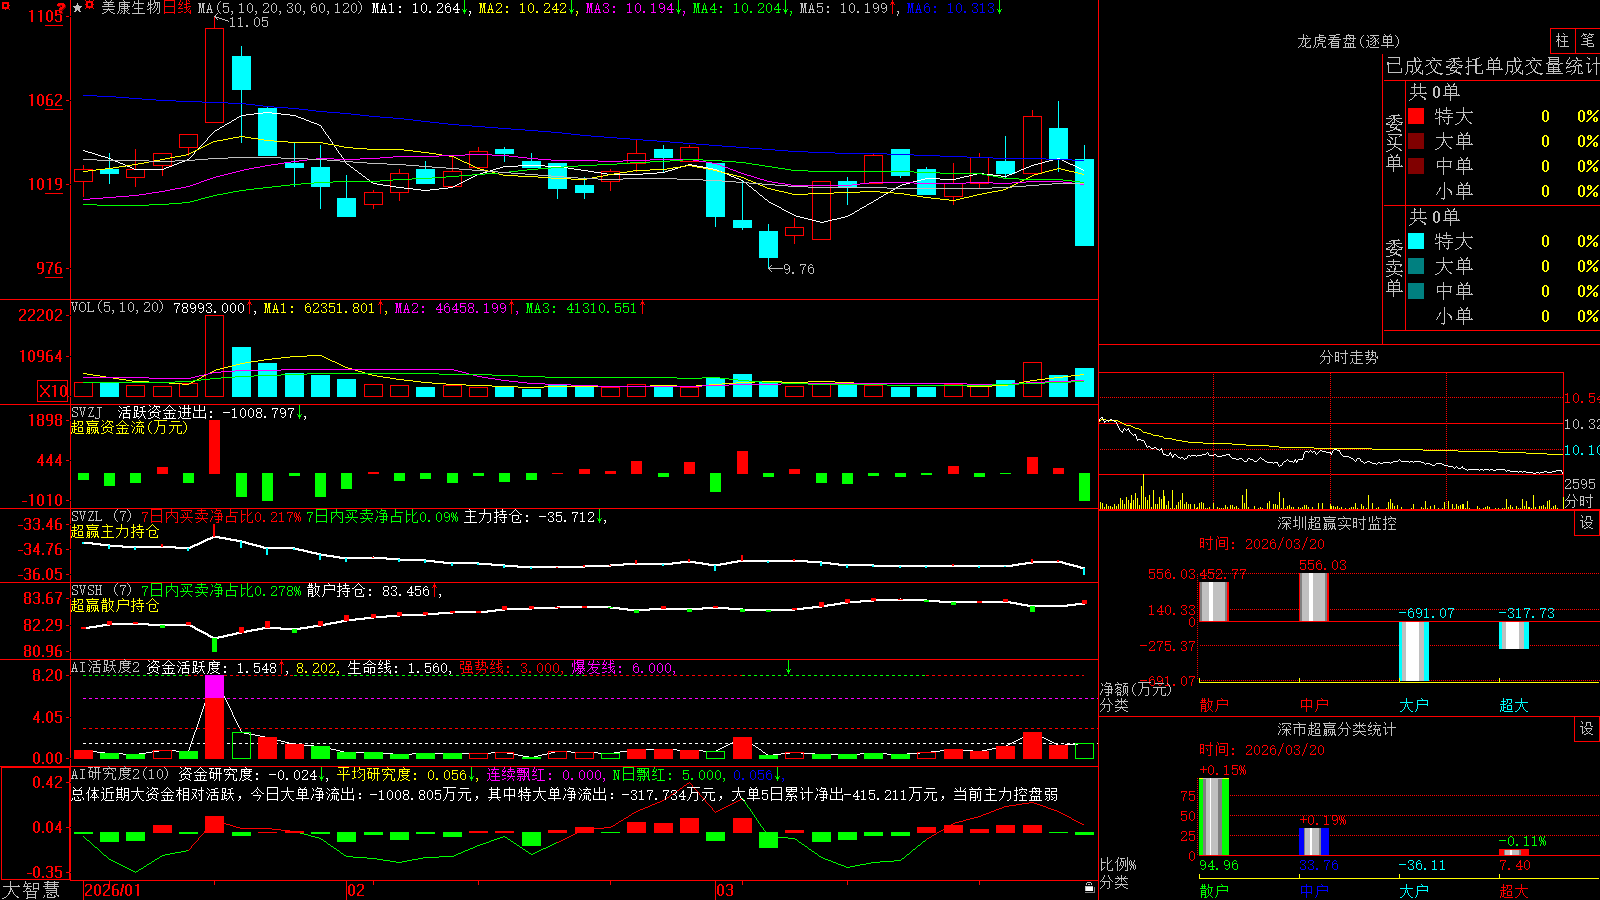Click the tall magenta-topped bar in AI活跃度 panel
Screen dimensions: 1600x900
[214, 717]
